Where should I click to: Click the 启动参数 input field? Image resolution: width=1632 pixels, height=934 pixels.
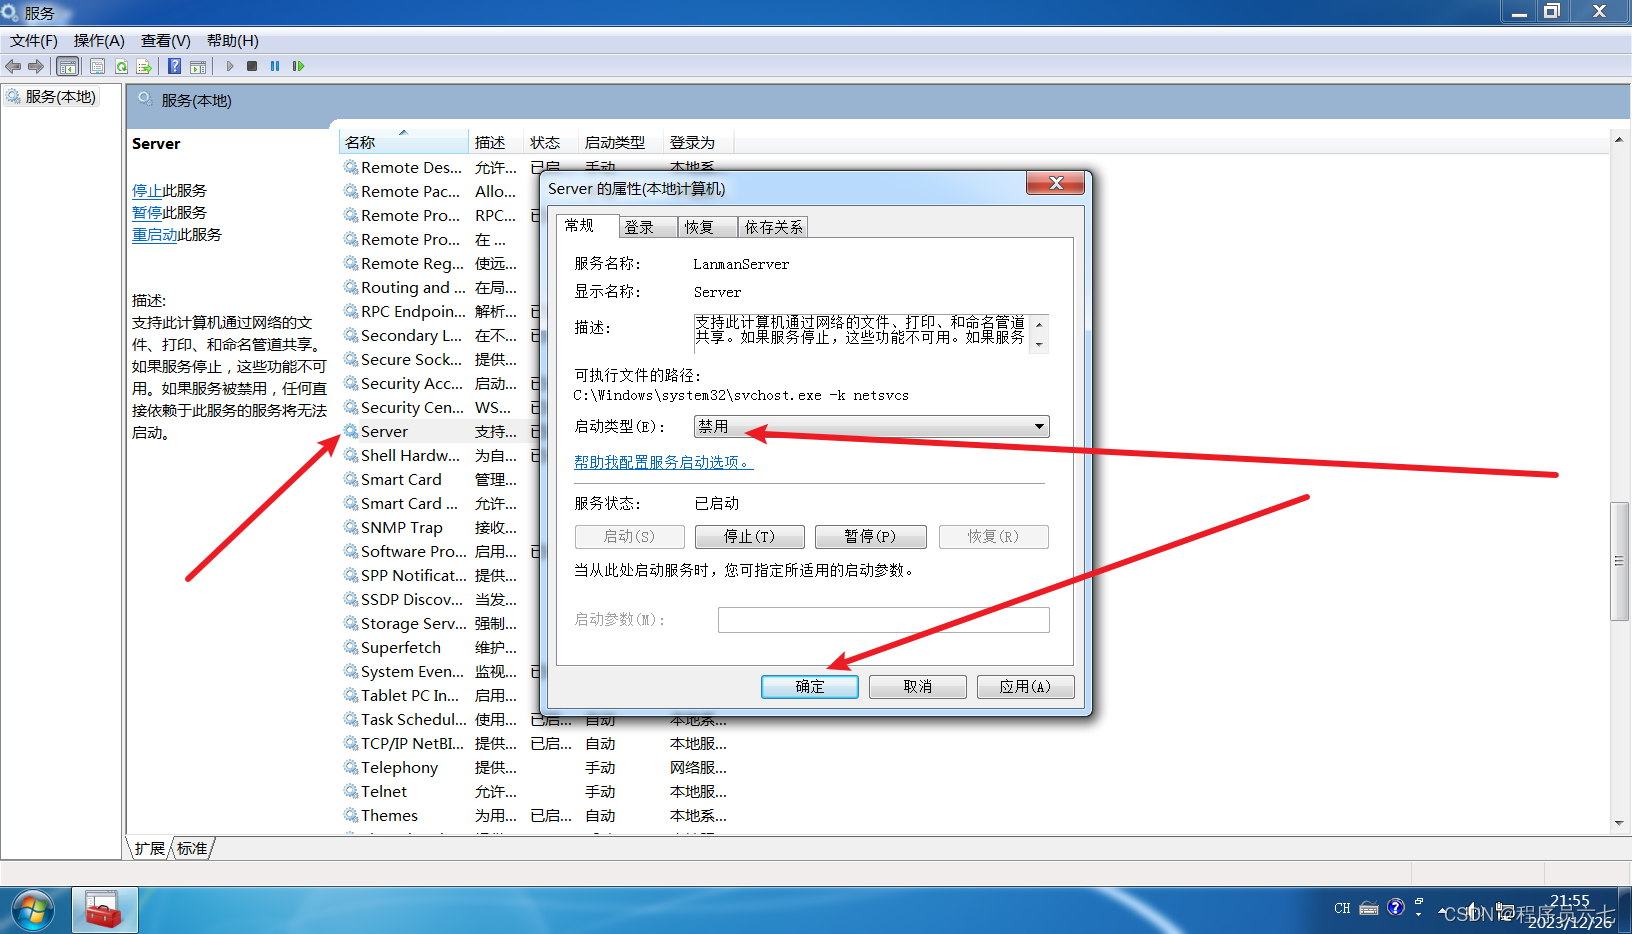883,620
